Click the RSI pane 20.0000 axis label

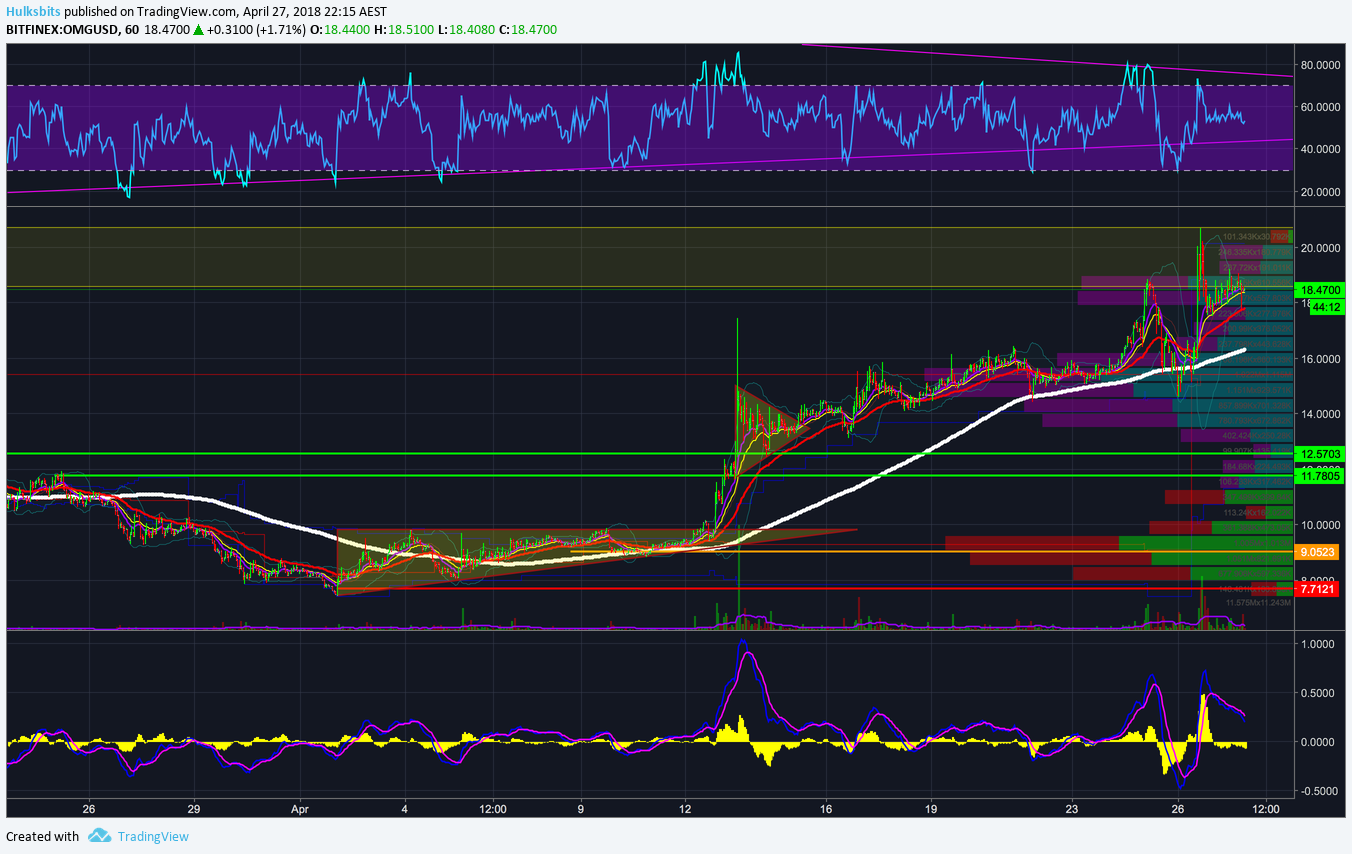(1320, 192)
